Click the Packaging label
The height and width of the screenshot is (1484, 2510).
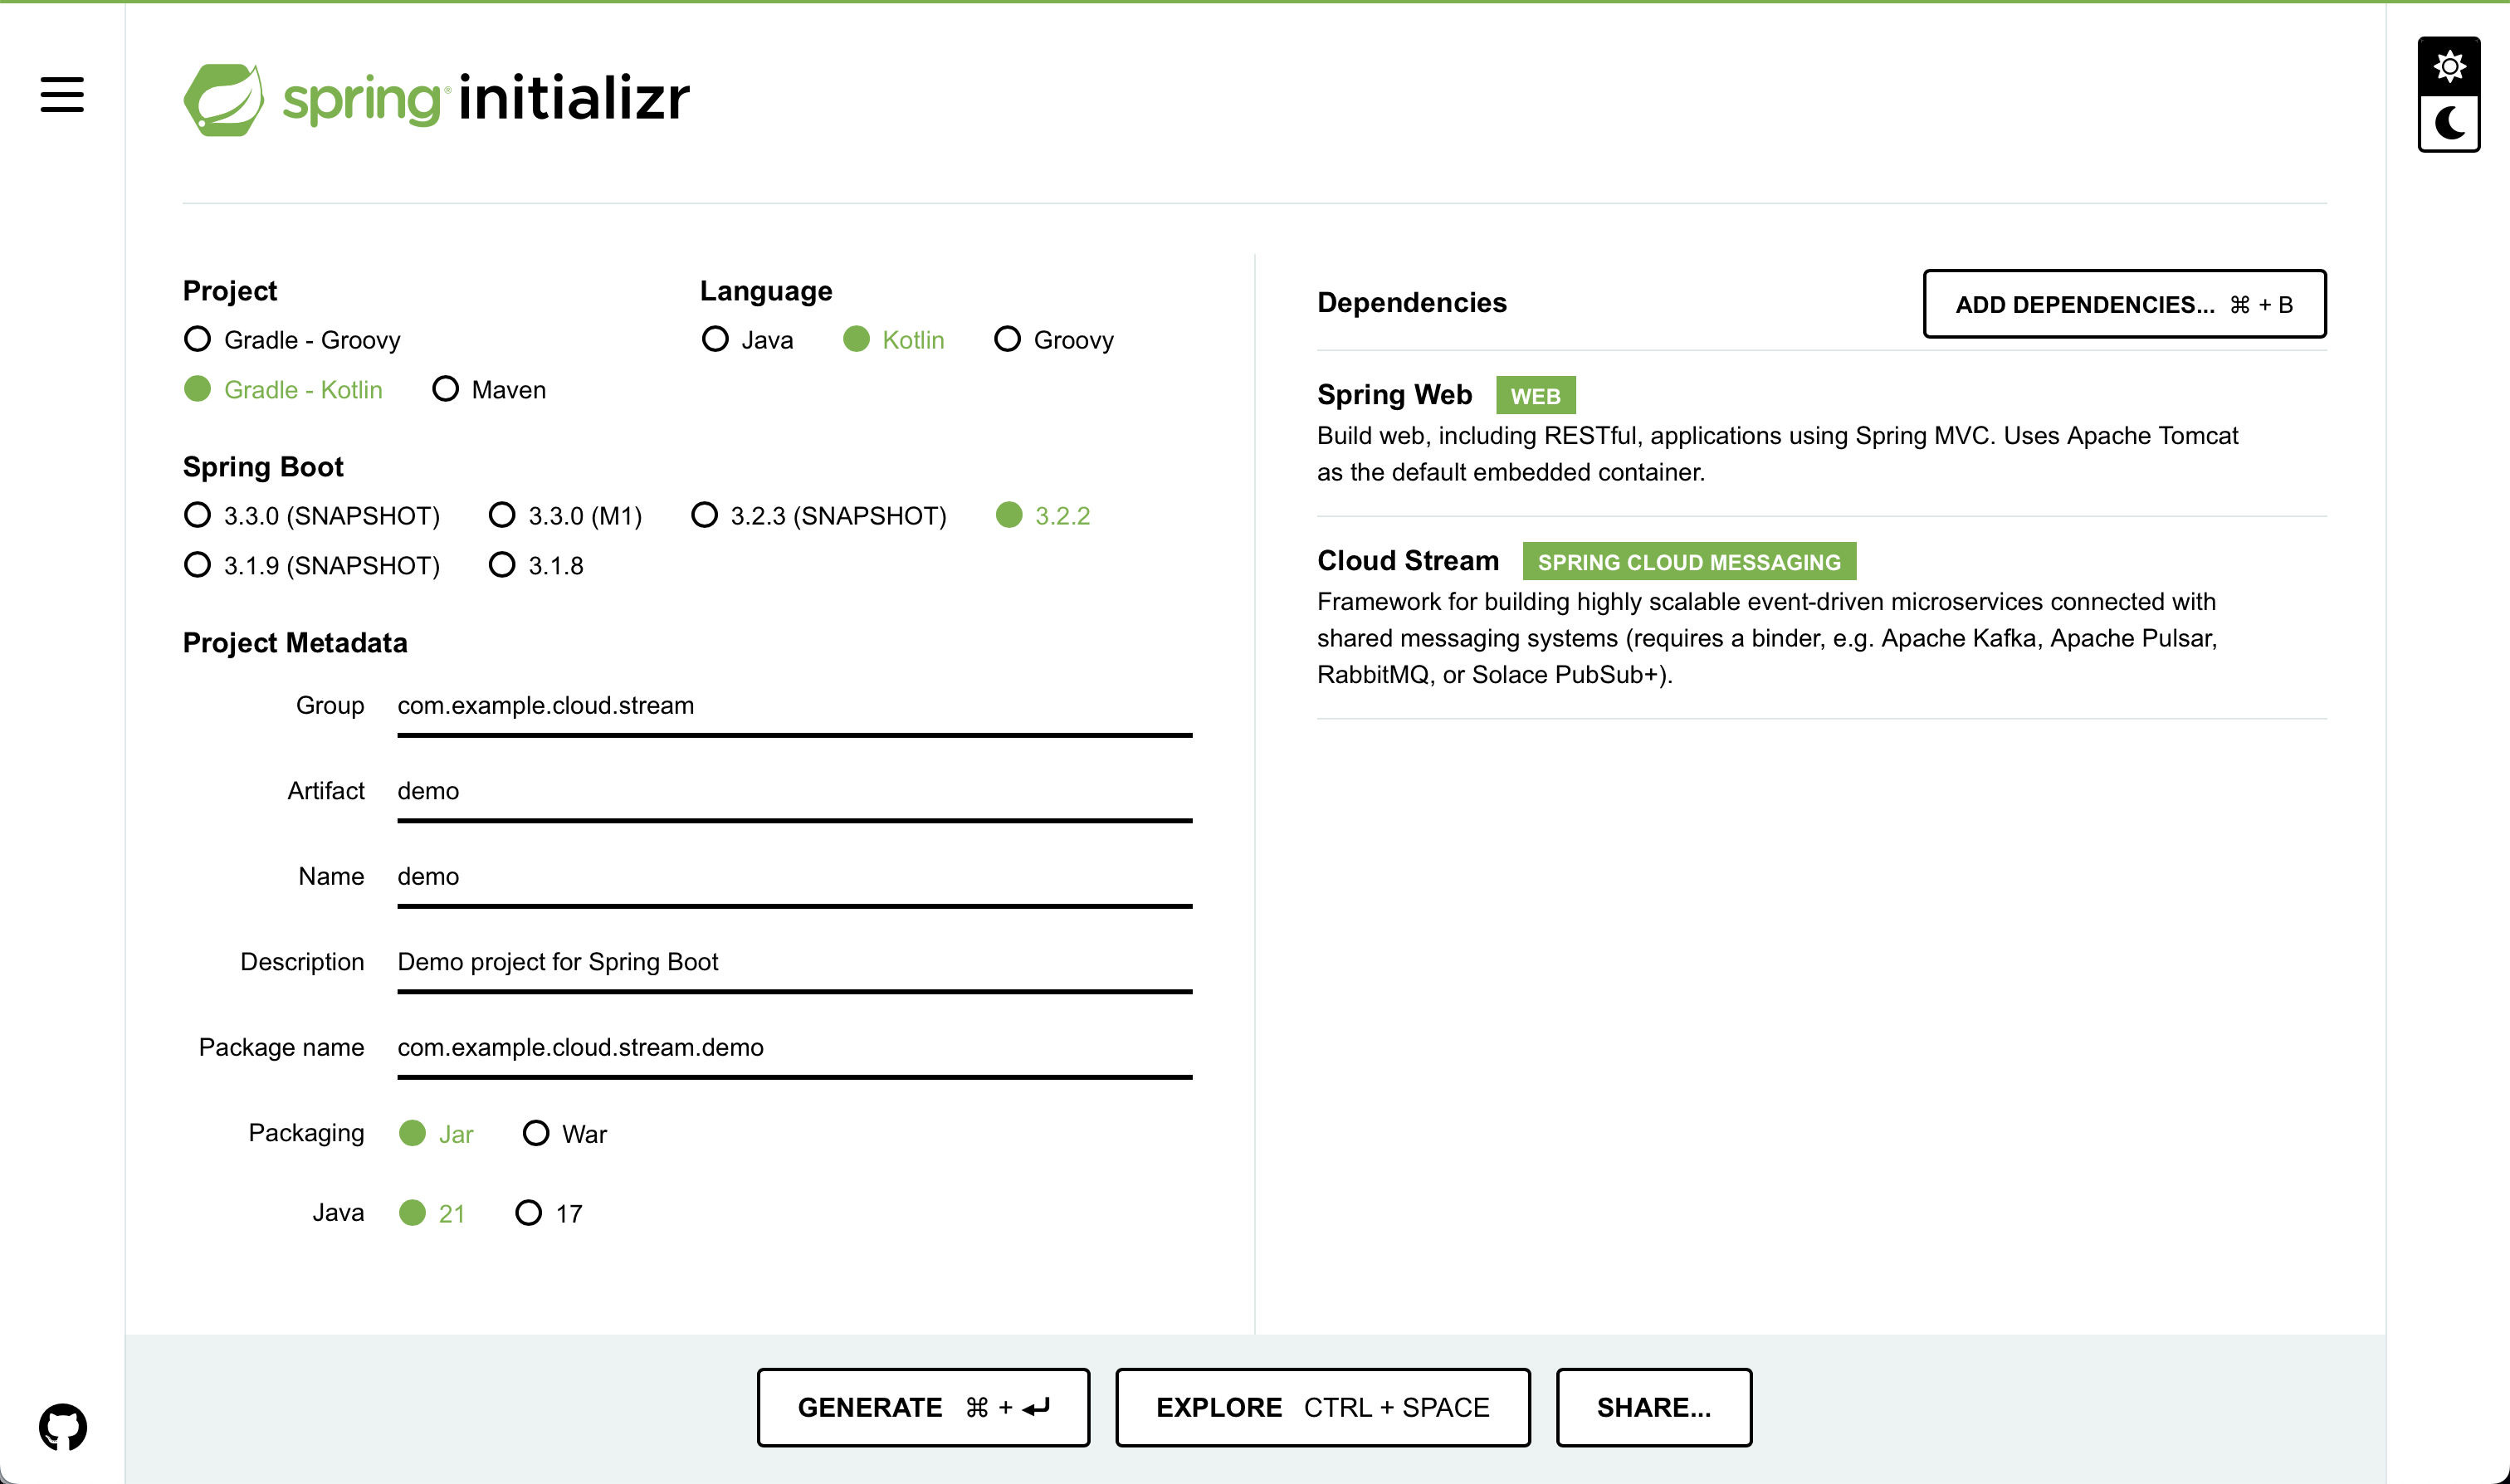(306, 1133)
